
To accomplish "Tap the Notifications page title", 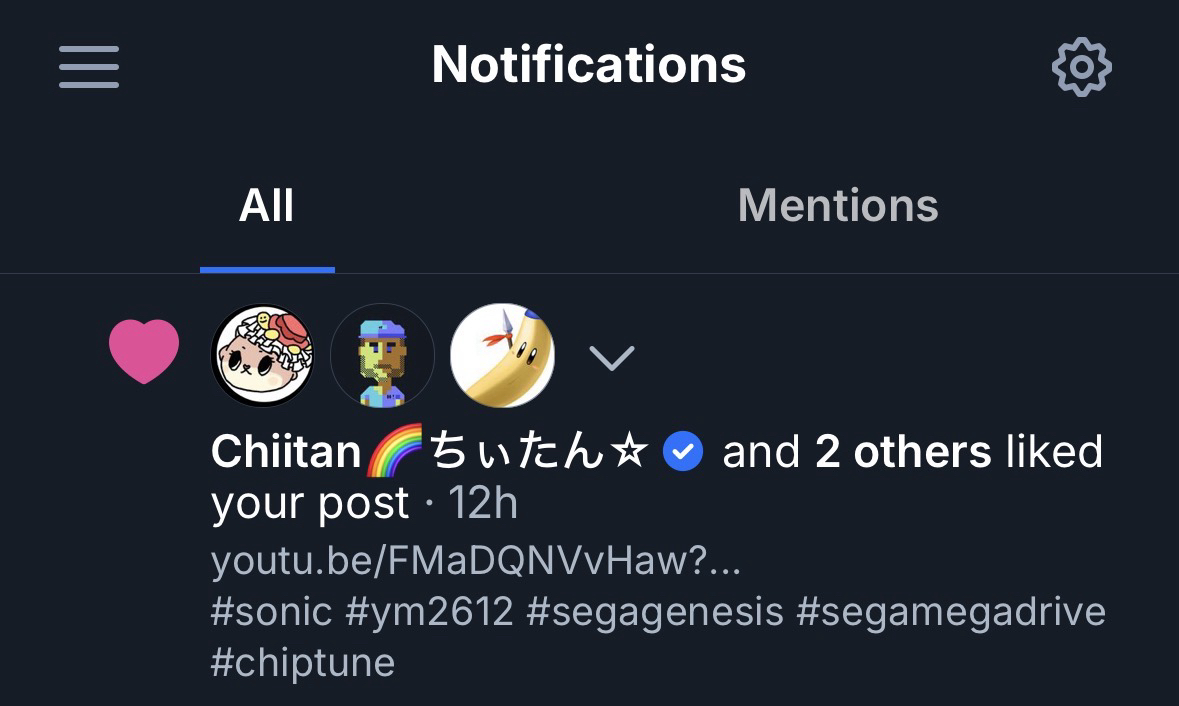I will click(589, 65).
